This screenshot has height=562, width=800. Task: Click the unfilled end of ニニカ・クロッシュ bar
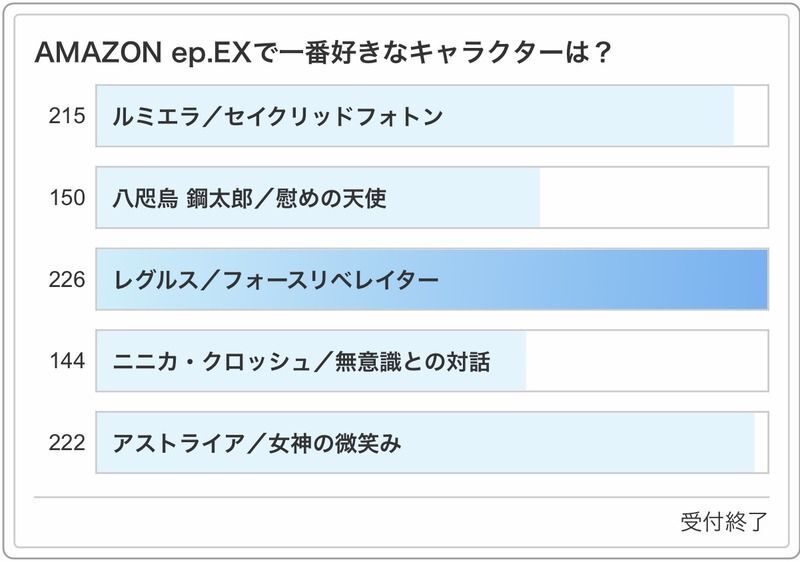[x=645, y=362]
